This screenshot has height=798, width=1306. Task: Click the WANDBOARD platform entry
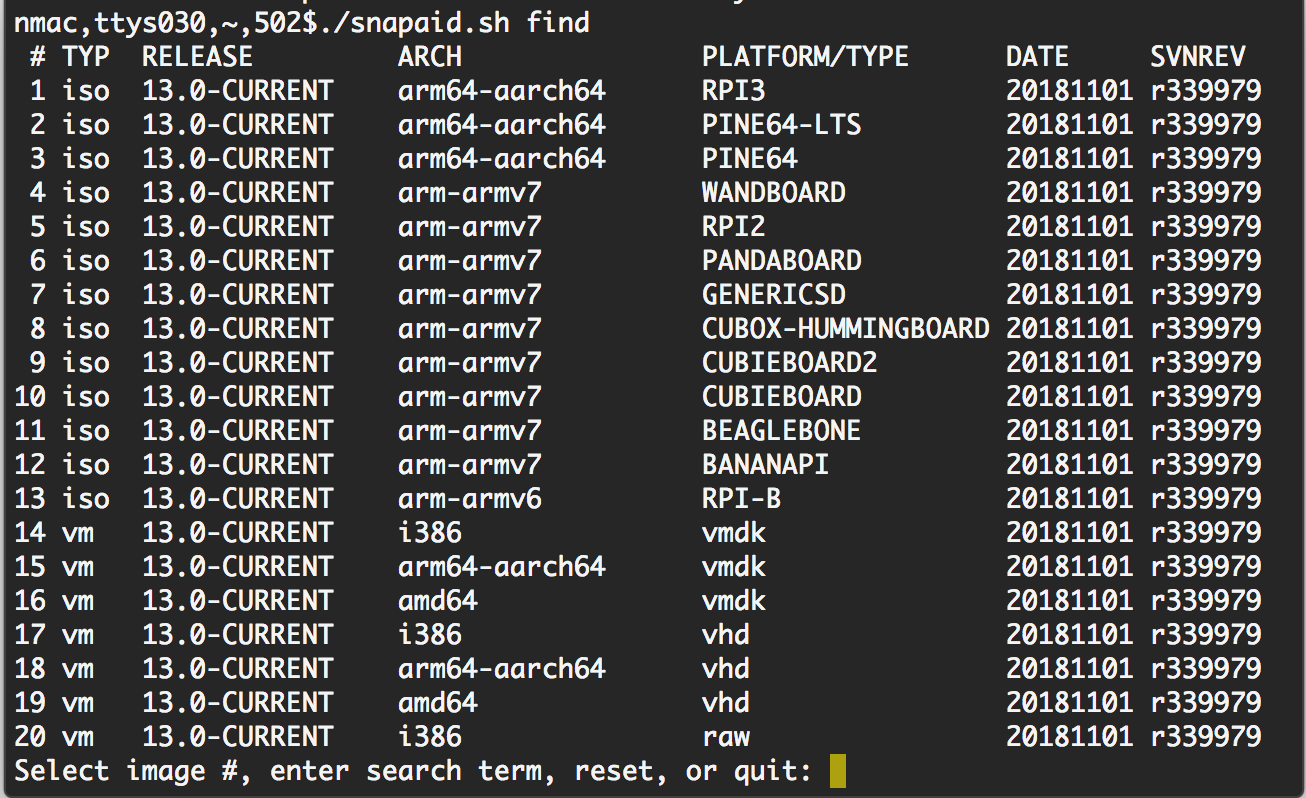click(773, 193)
